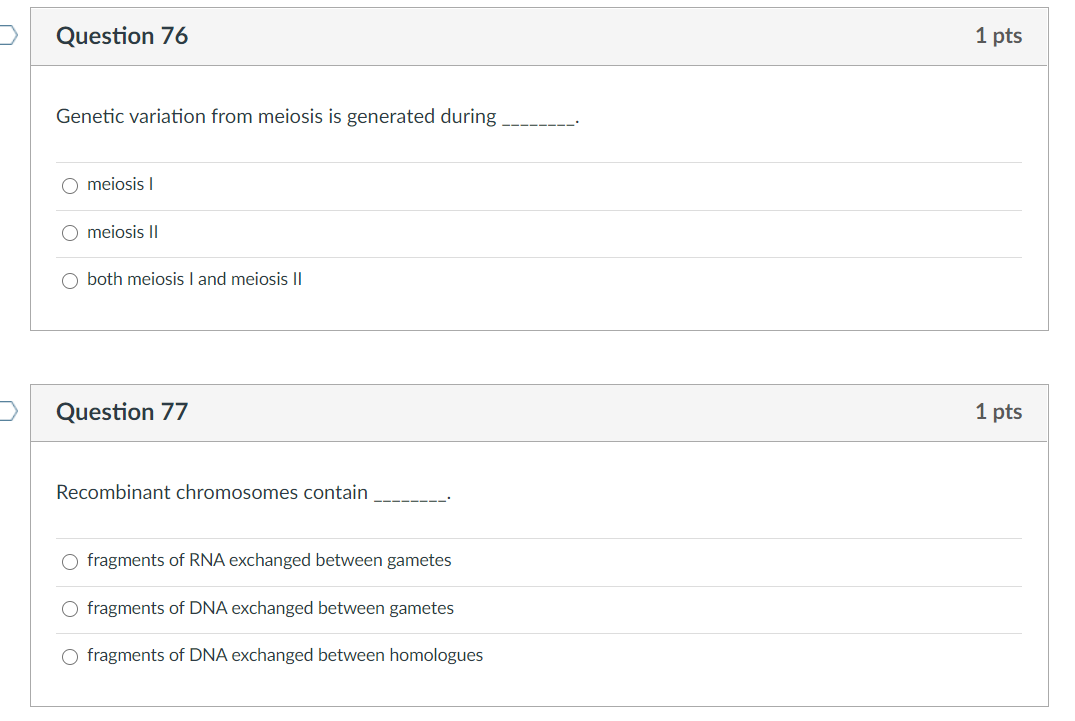Viewport: 1075px width, 721px height.
Task: Select fragments of RNA exchanged between gametes
Action: [x=69, y=561]
